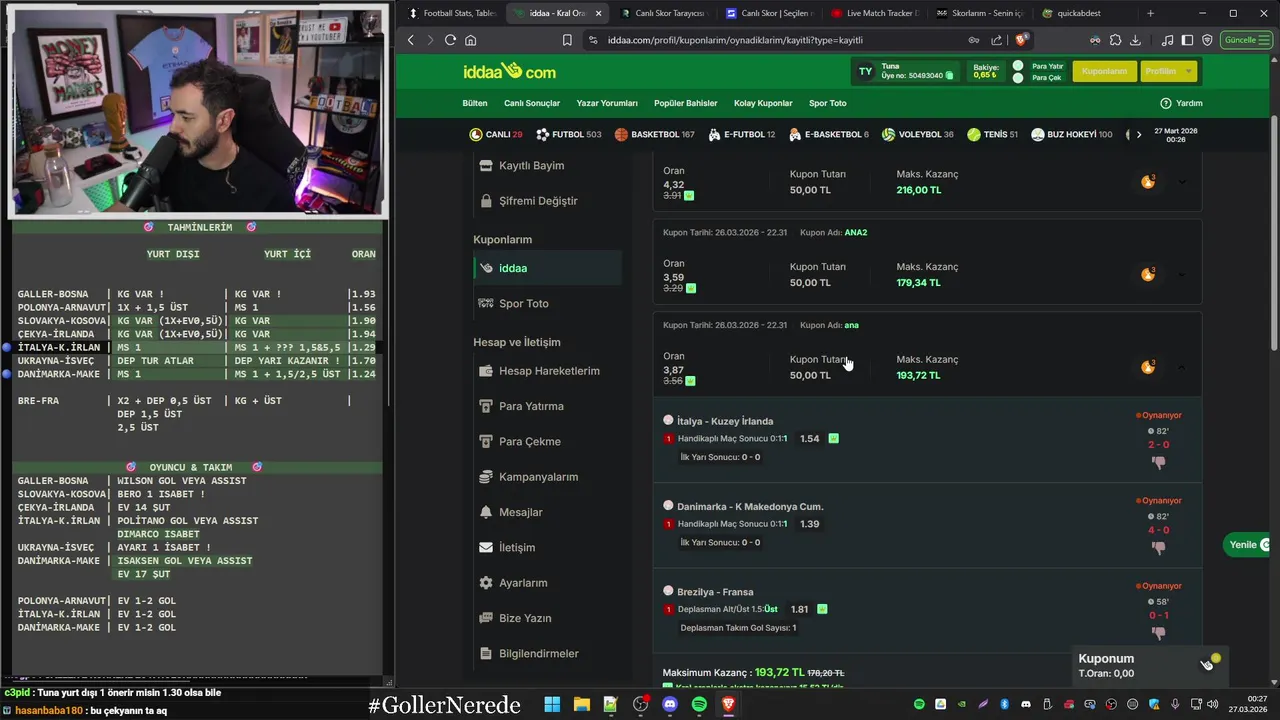Open the music note playlist icon

(1168, 40)
